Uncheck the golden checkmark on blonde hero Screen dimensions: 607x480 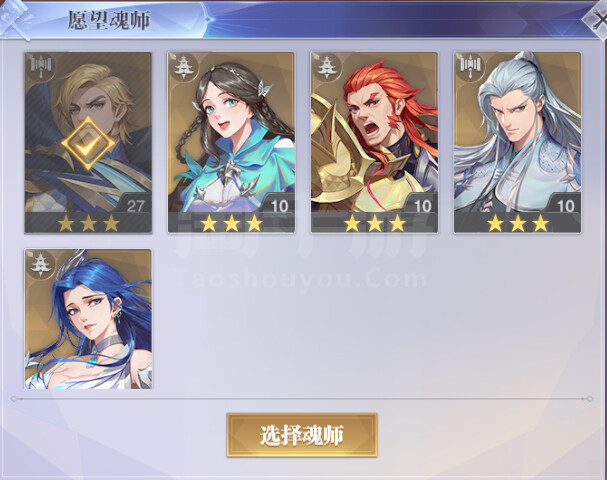[88, 143]
